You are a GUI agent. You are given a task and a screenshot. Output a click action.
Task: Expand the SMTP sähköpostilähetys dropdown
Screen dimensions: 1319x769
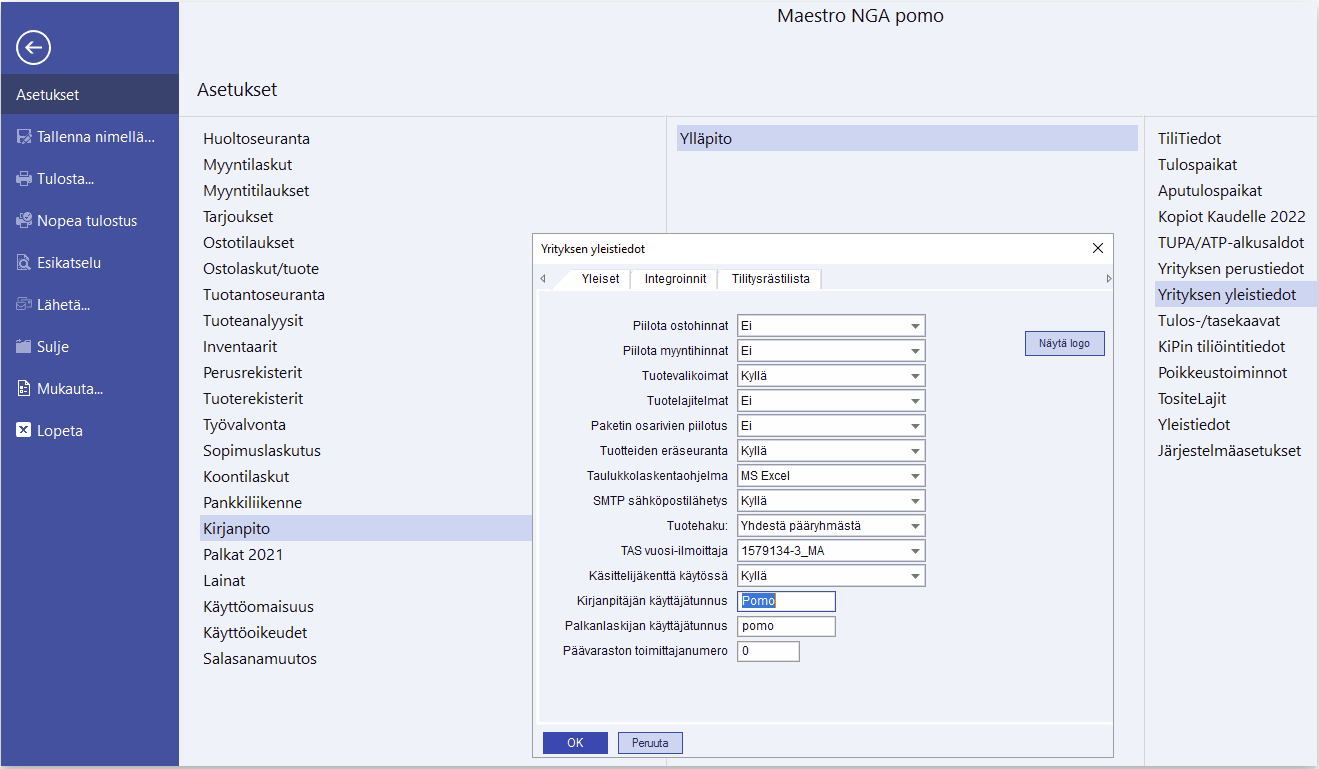[914, 501]
